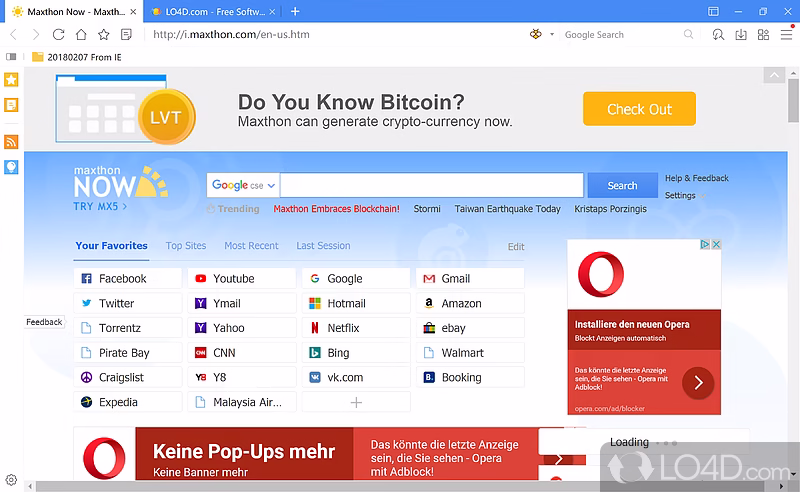
Task: Open the Netflix favorite tile
Action: pyautogui.click(x=356, y=328)
